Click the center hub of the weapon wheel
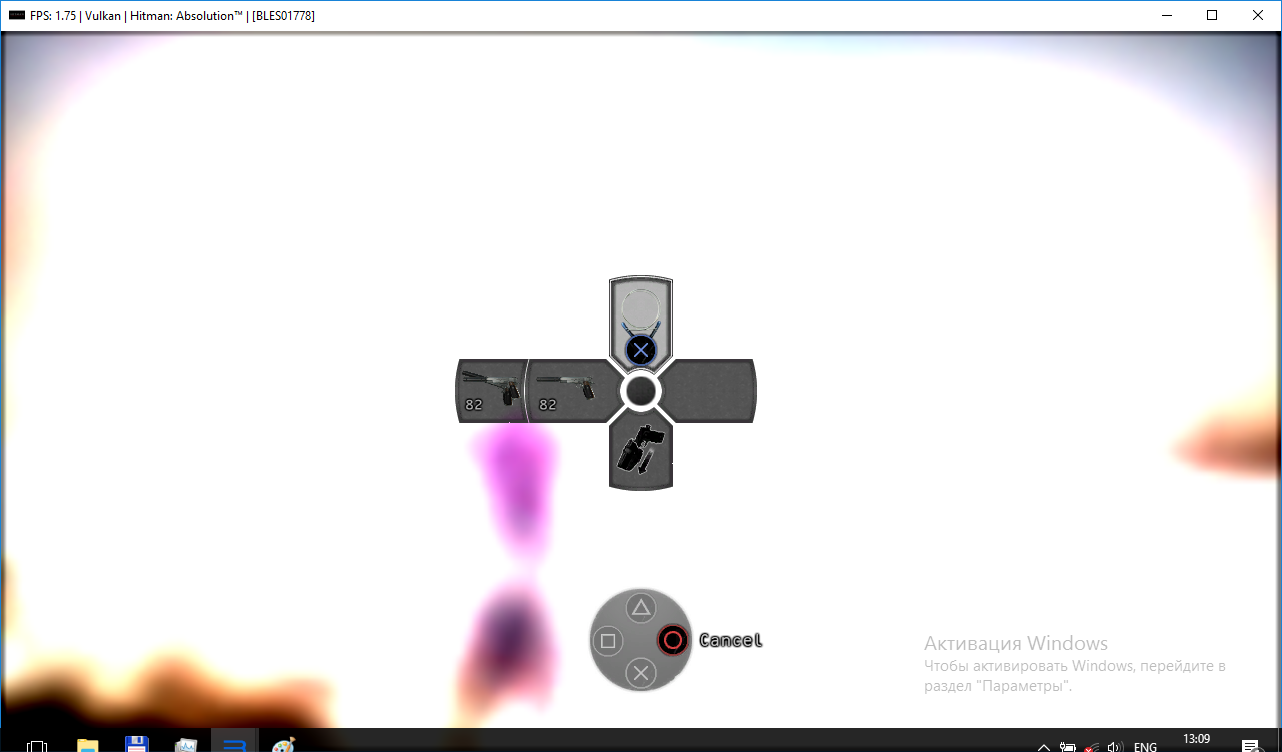 [641, 392]
